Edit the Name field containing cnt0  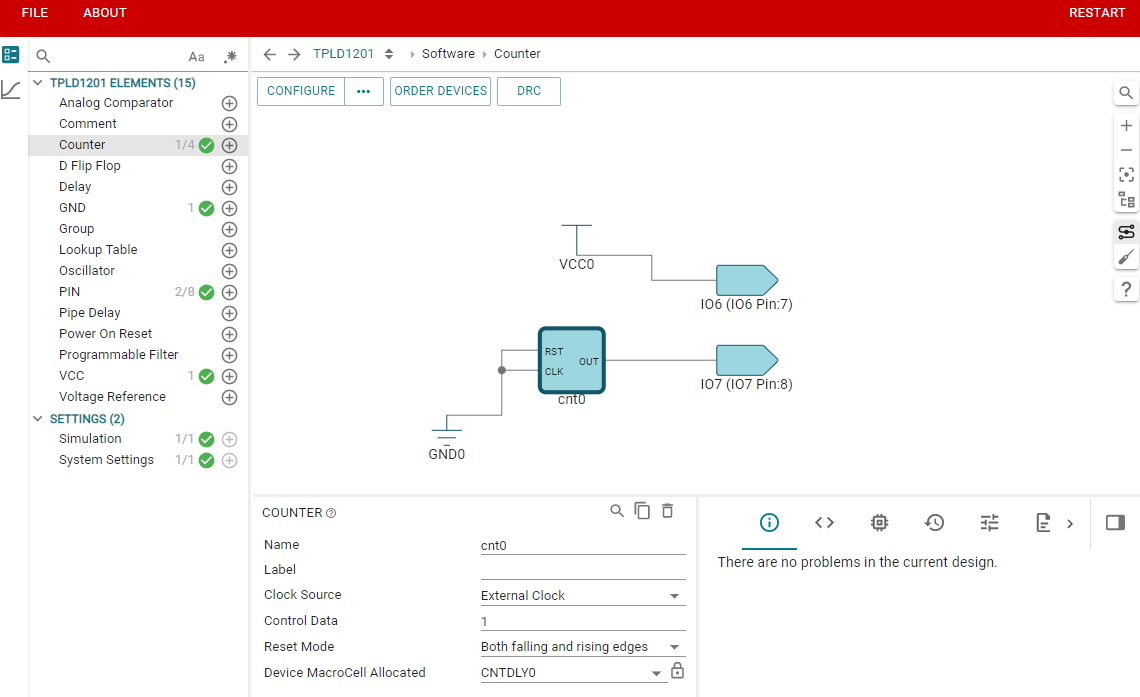pyautogui.click(x=583, y=546)
